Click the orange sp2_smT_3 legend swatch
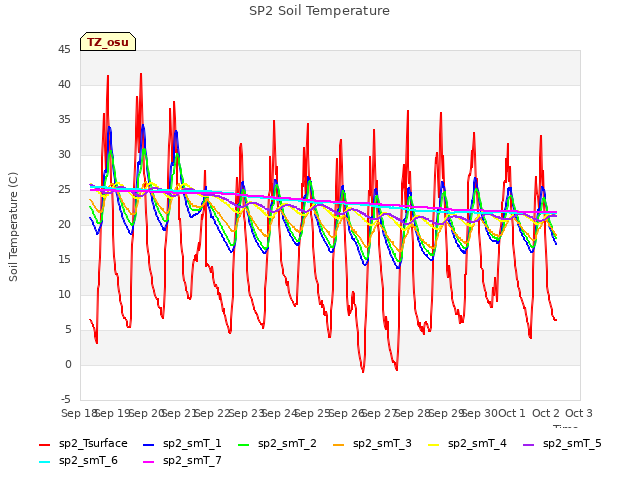This screenshot has height=480, width=640. coord(339,444)
